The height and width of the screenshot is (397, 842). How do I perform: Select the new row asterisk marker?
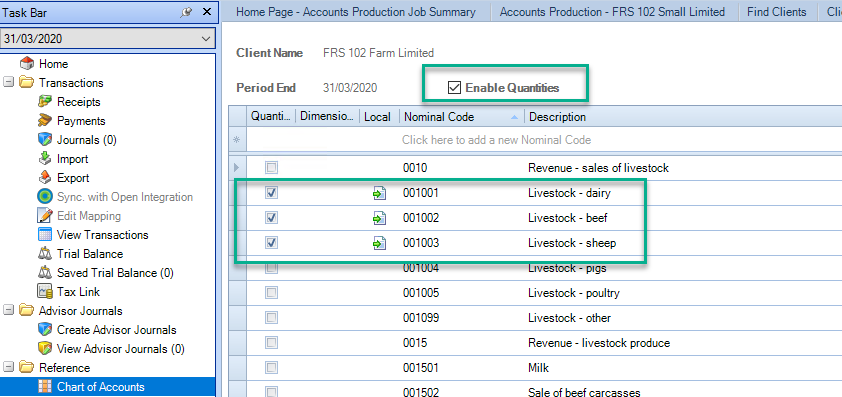(x=237, y=140)
